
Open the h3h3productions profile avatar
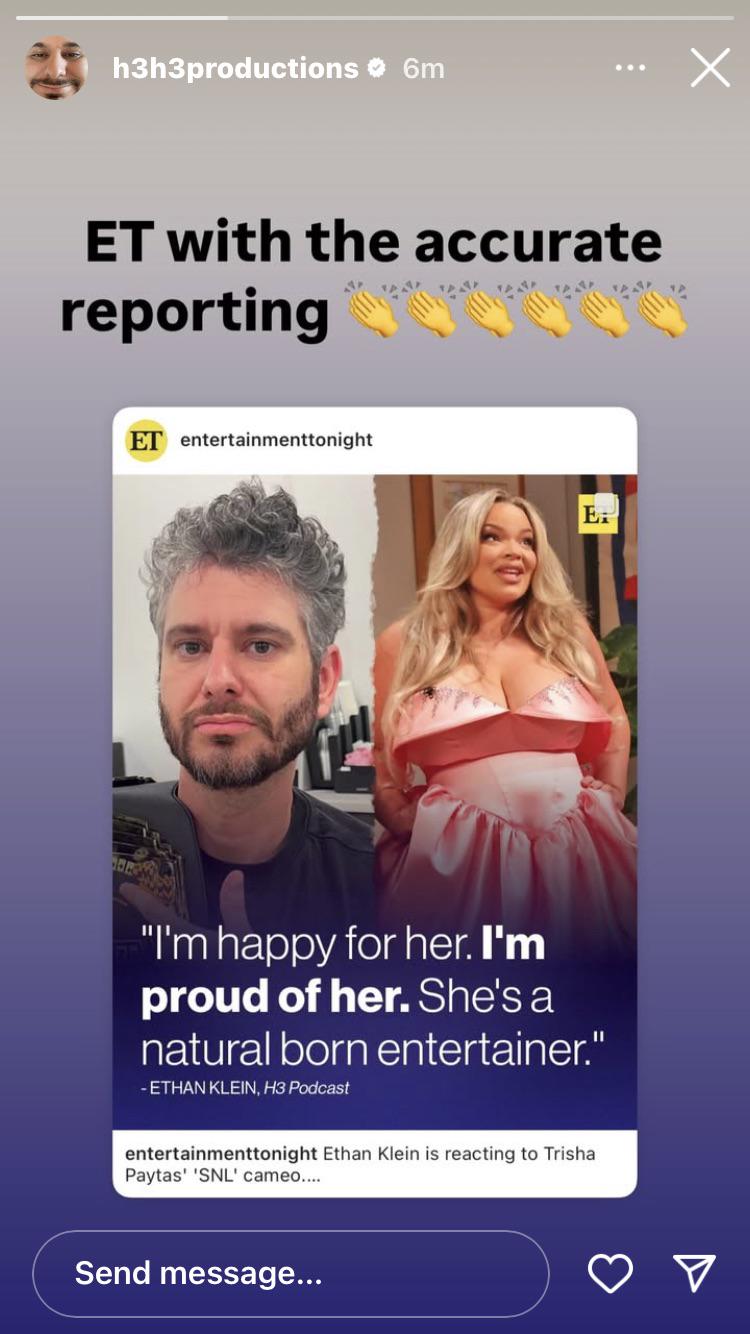pos(56,68)
